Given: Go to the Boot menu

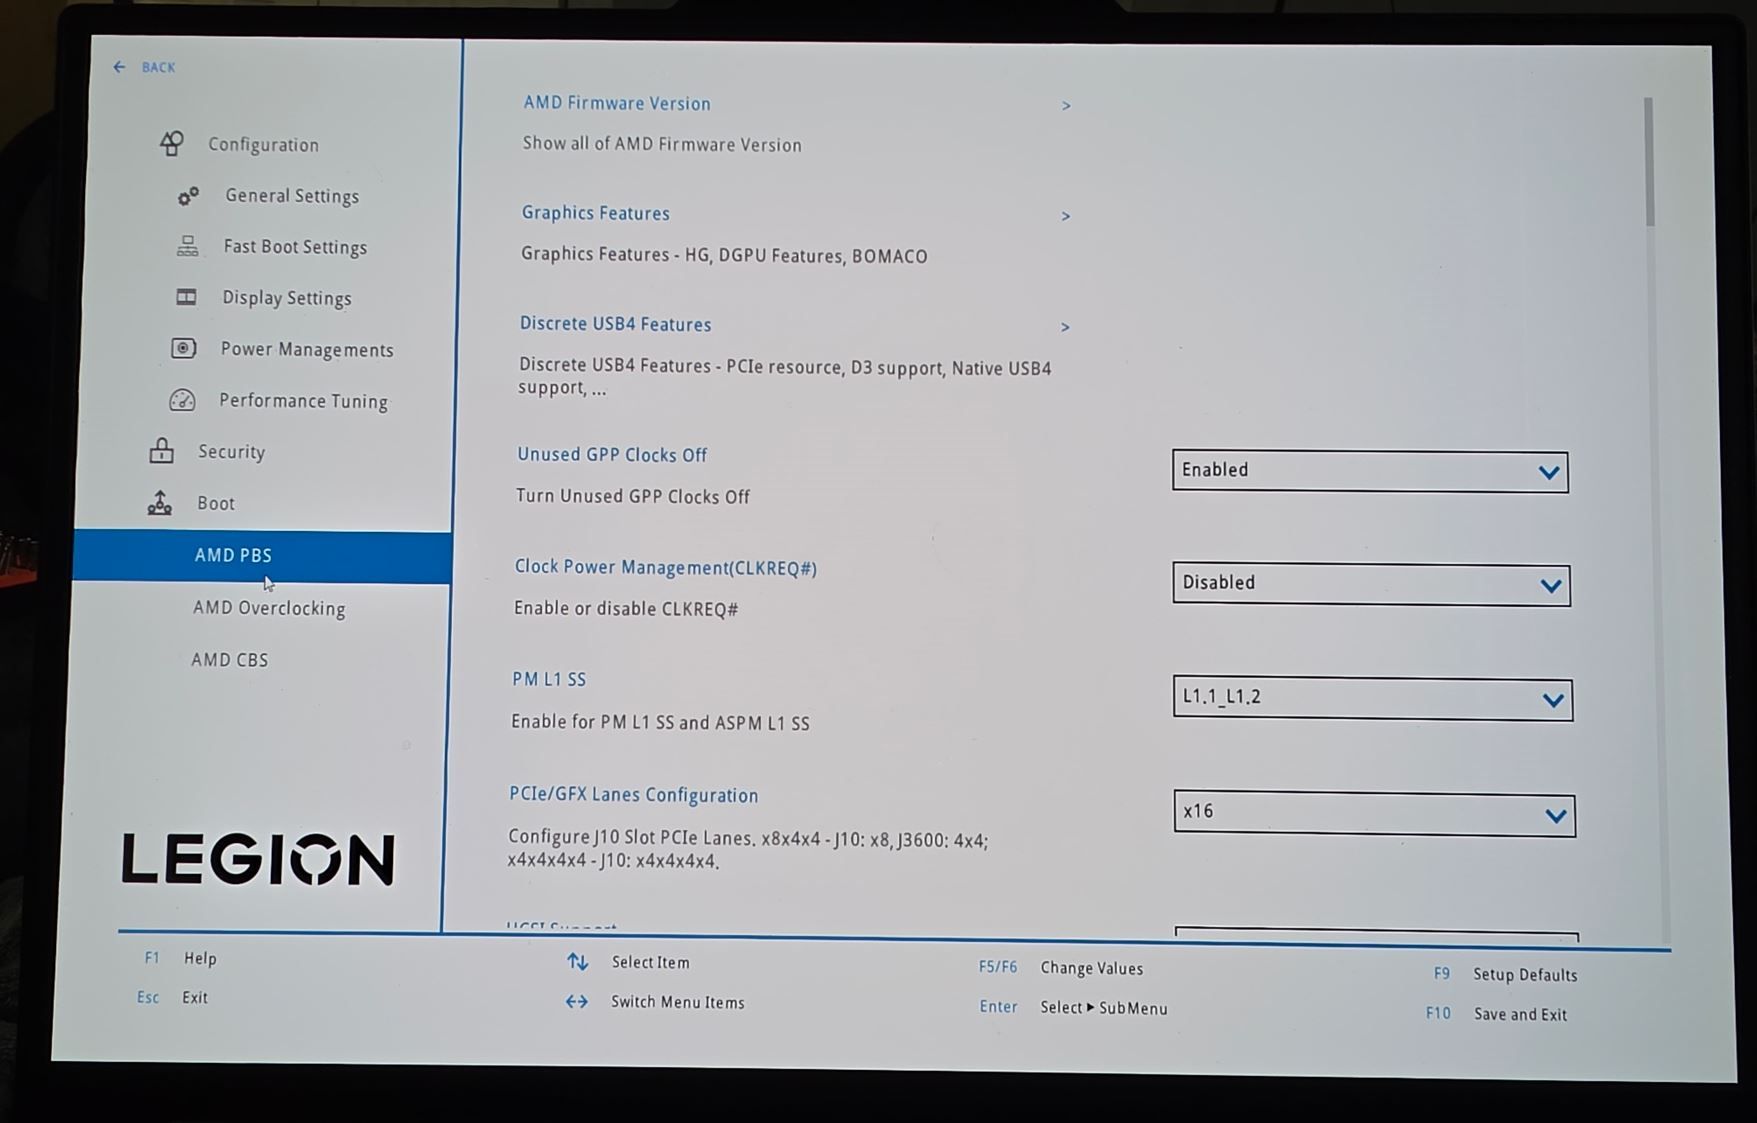Looking at the screenshot, I should click(216, 503).
